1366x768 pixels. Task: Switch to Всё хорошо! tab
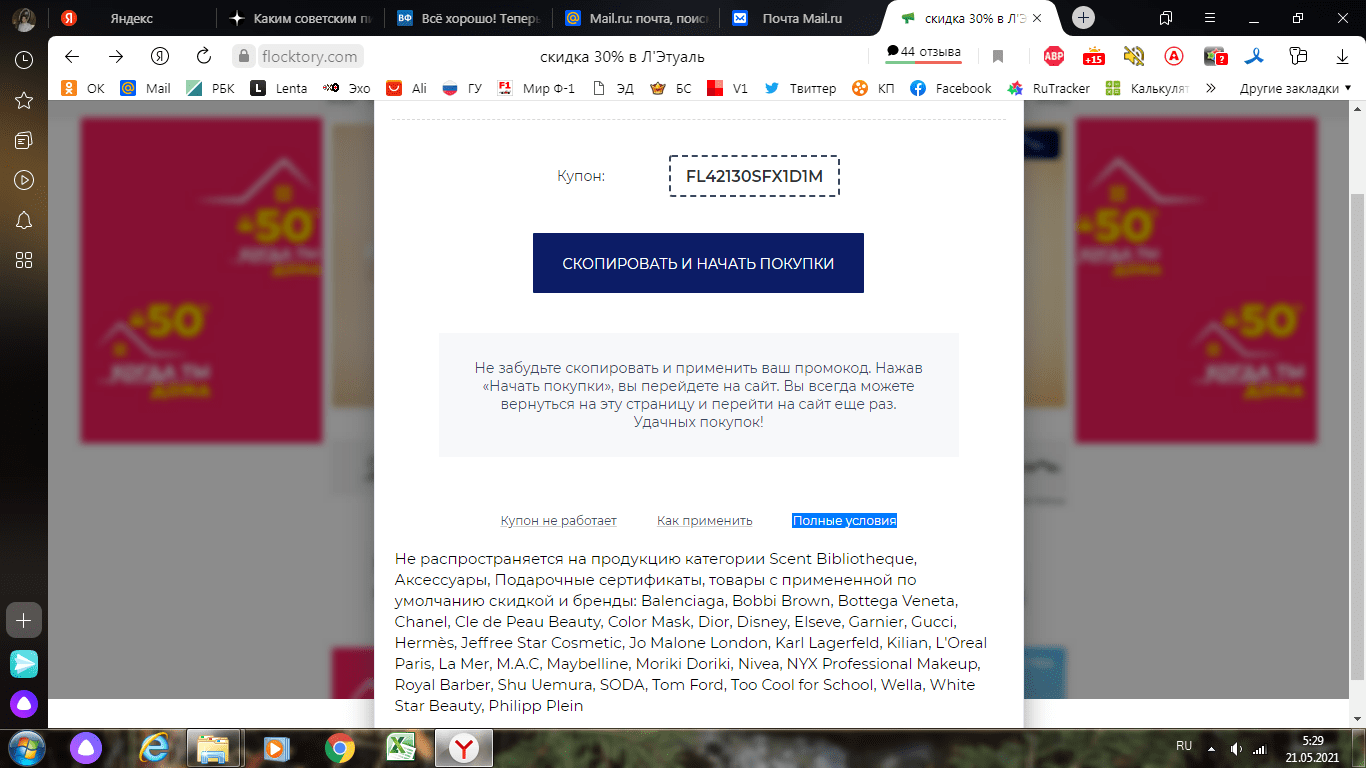pos(468,18)
